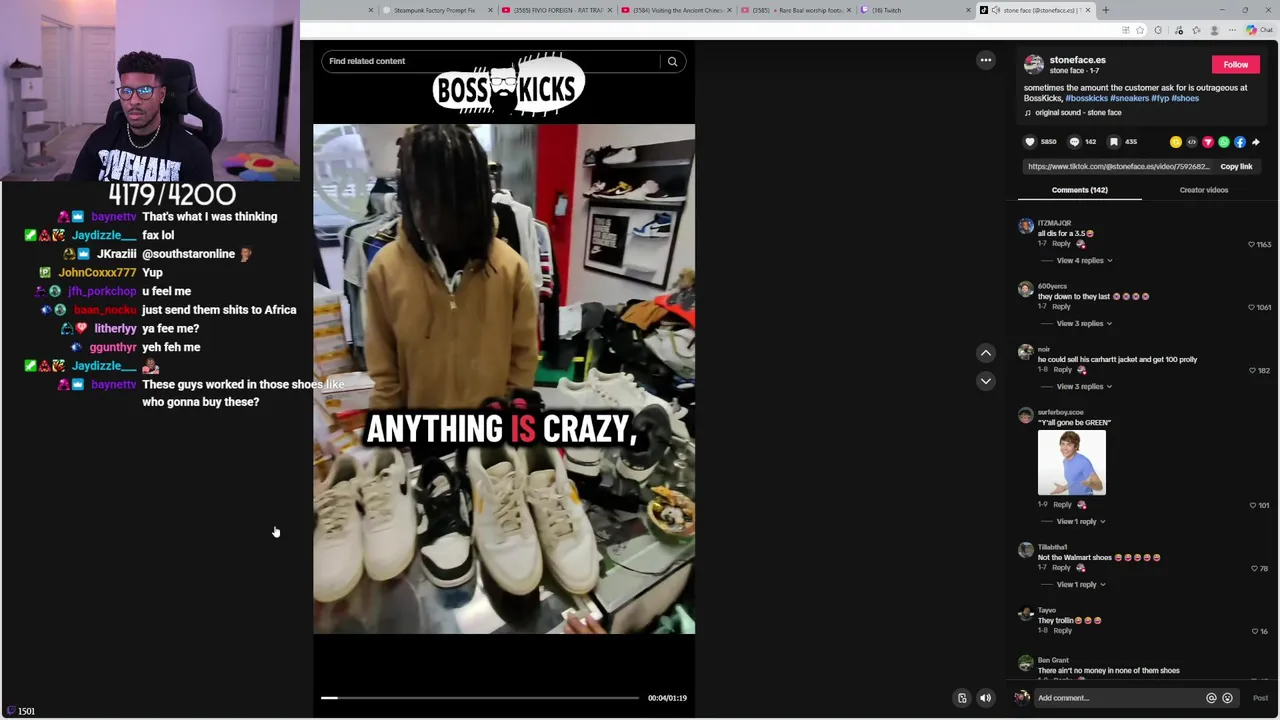Open the embed code icon
The width and height of the screenshot is (1280, 720).
point(1192,142)
